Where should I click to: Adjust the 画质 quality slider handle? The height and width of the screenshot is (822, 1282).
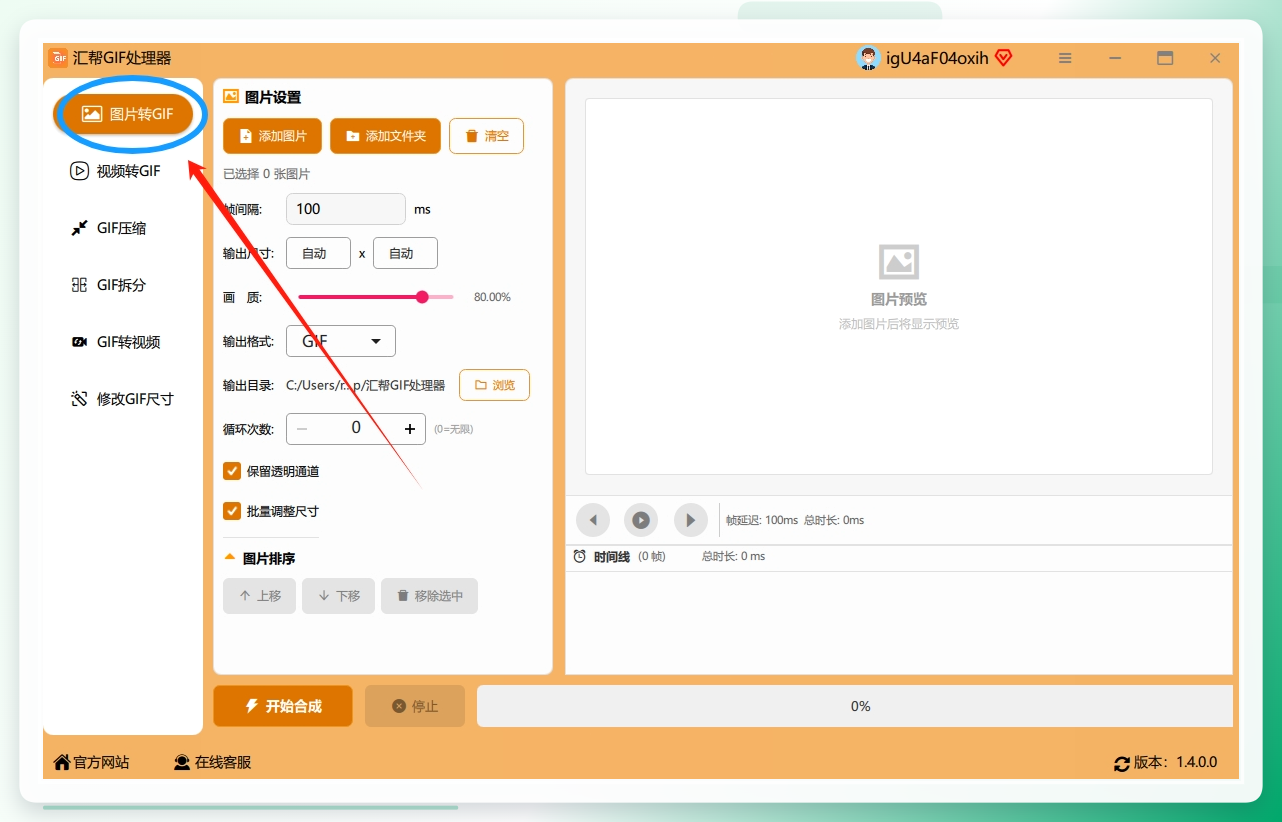(422, 297)
